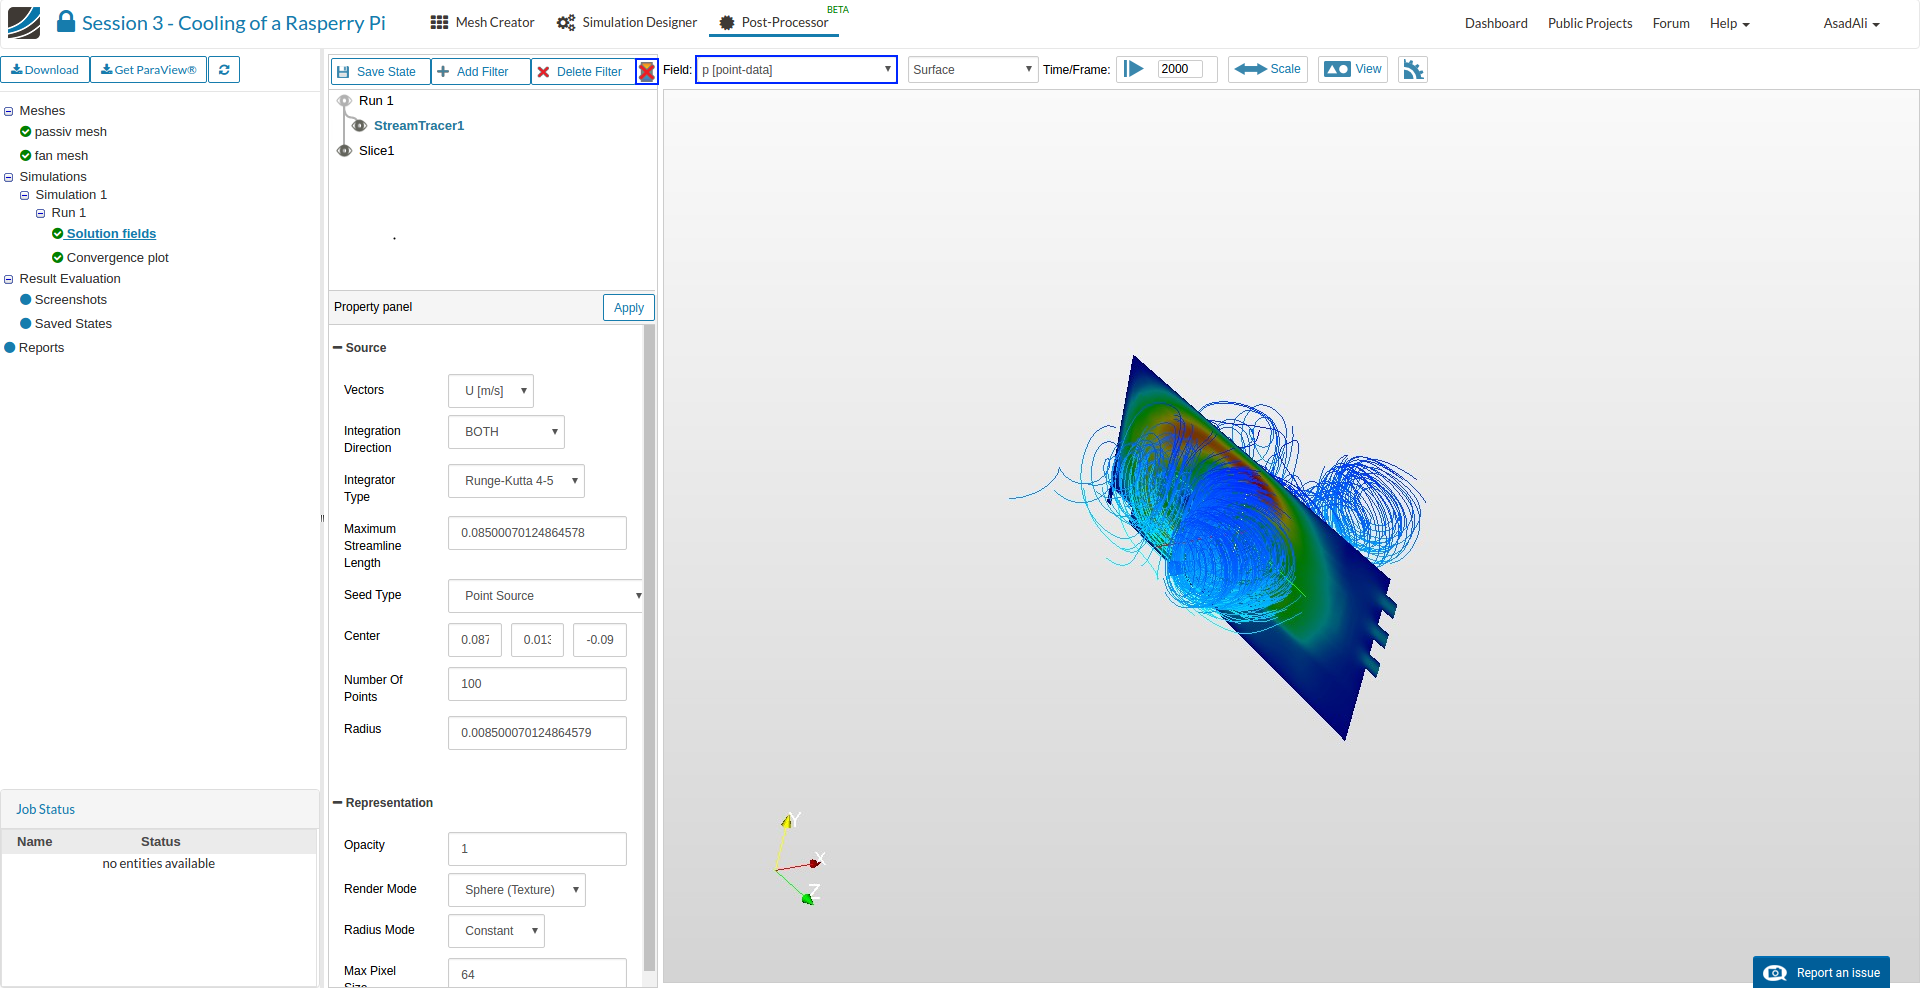Open the Integrator Type Runge-Kutta dropdown
1920x988 pixels.
click(516, 481)
